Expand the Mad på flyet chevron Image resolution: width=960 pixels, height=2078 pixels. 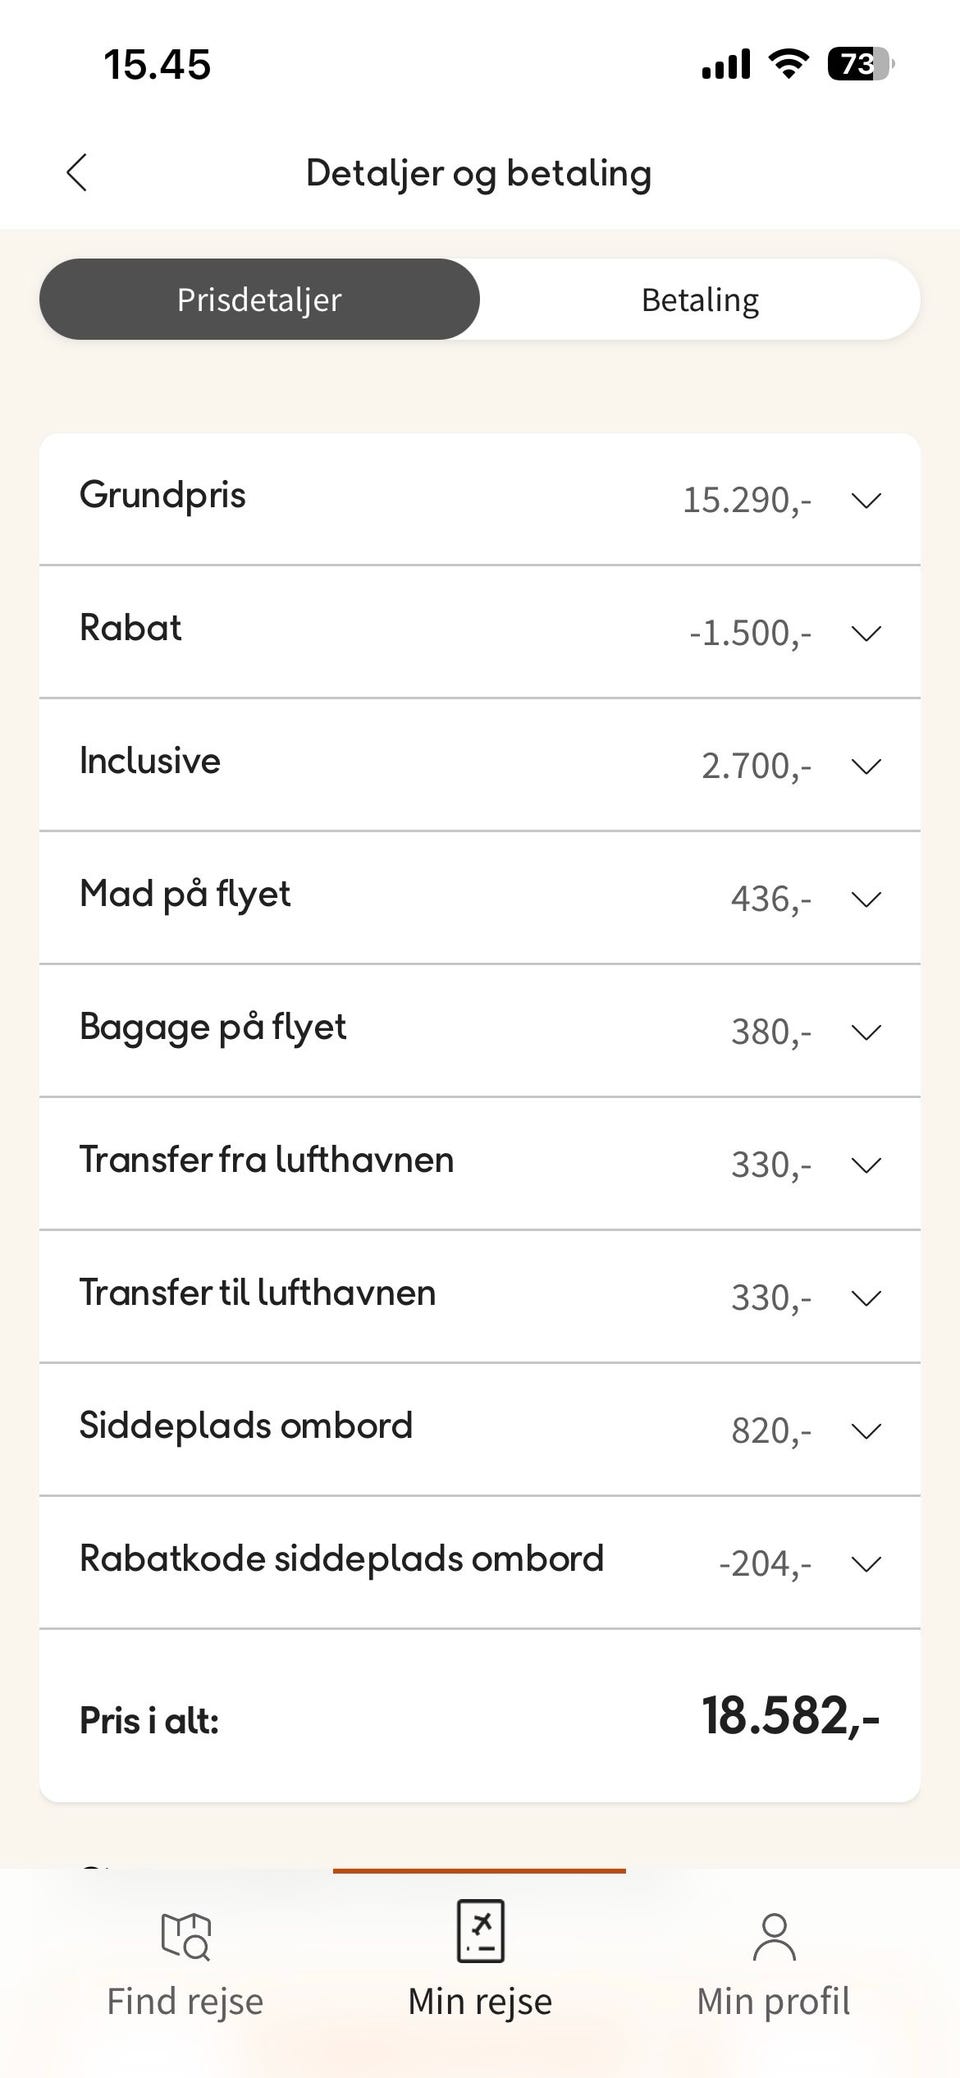[866, 899]
